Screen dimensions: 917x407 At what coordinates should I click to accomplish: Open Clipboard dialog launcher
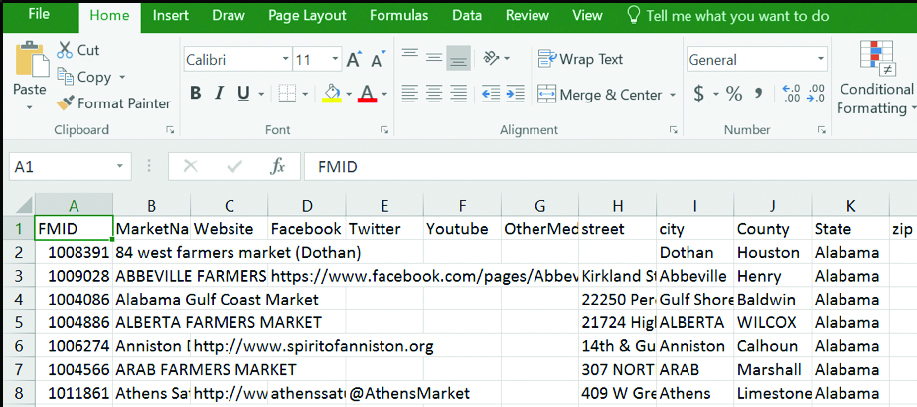[x=170, y=130]
